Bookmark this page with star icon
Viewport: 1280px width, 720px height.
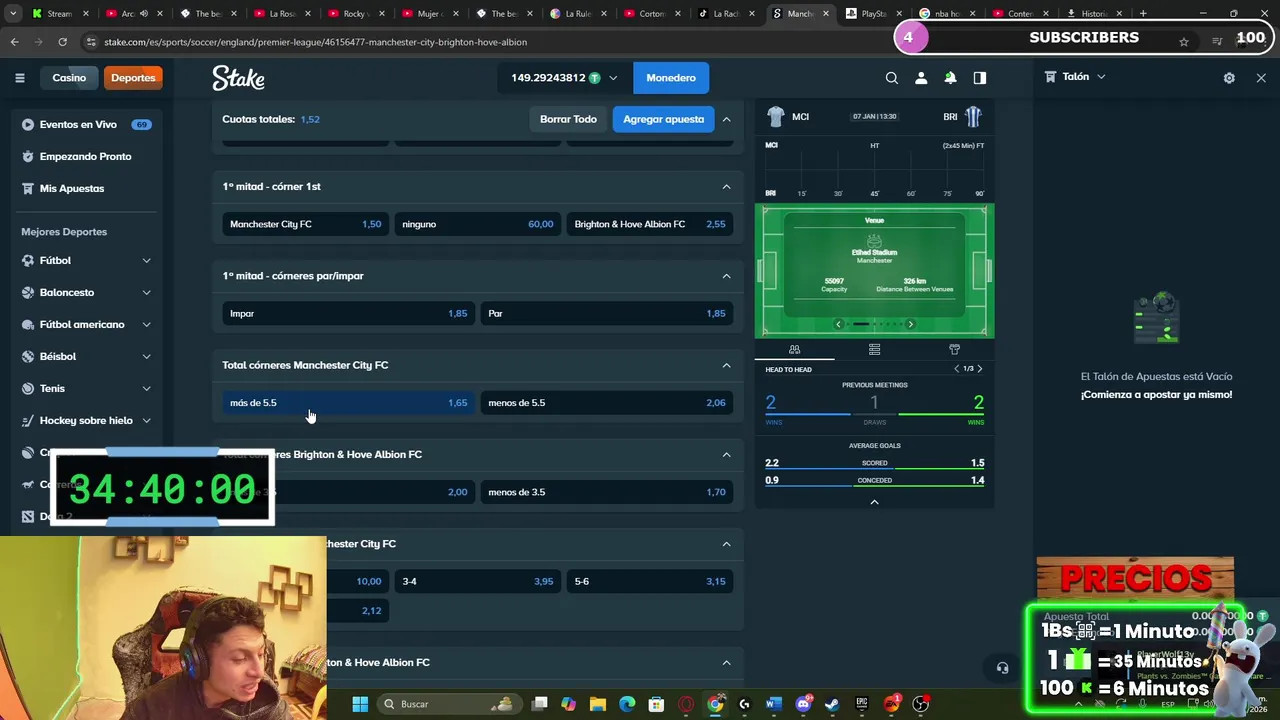[x=1184, y=42]
